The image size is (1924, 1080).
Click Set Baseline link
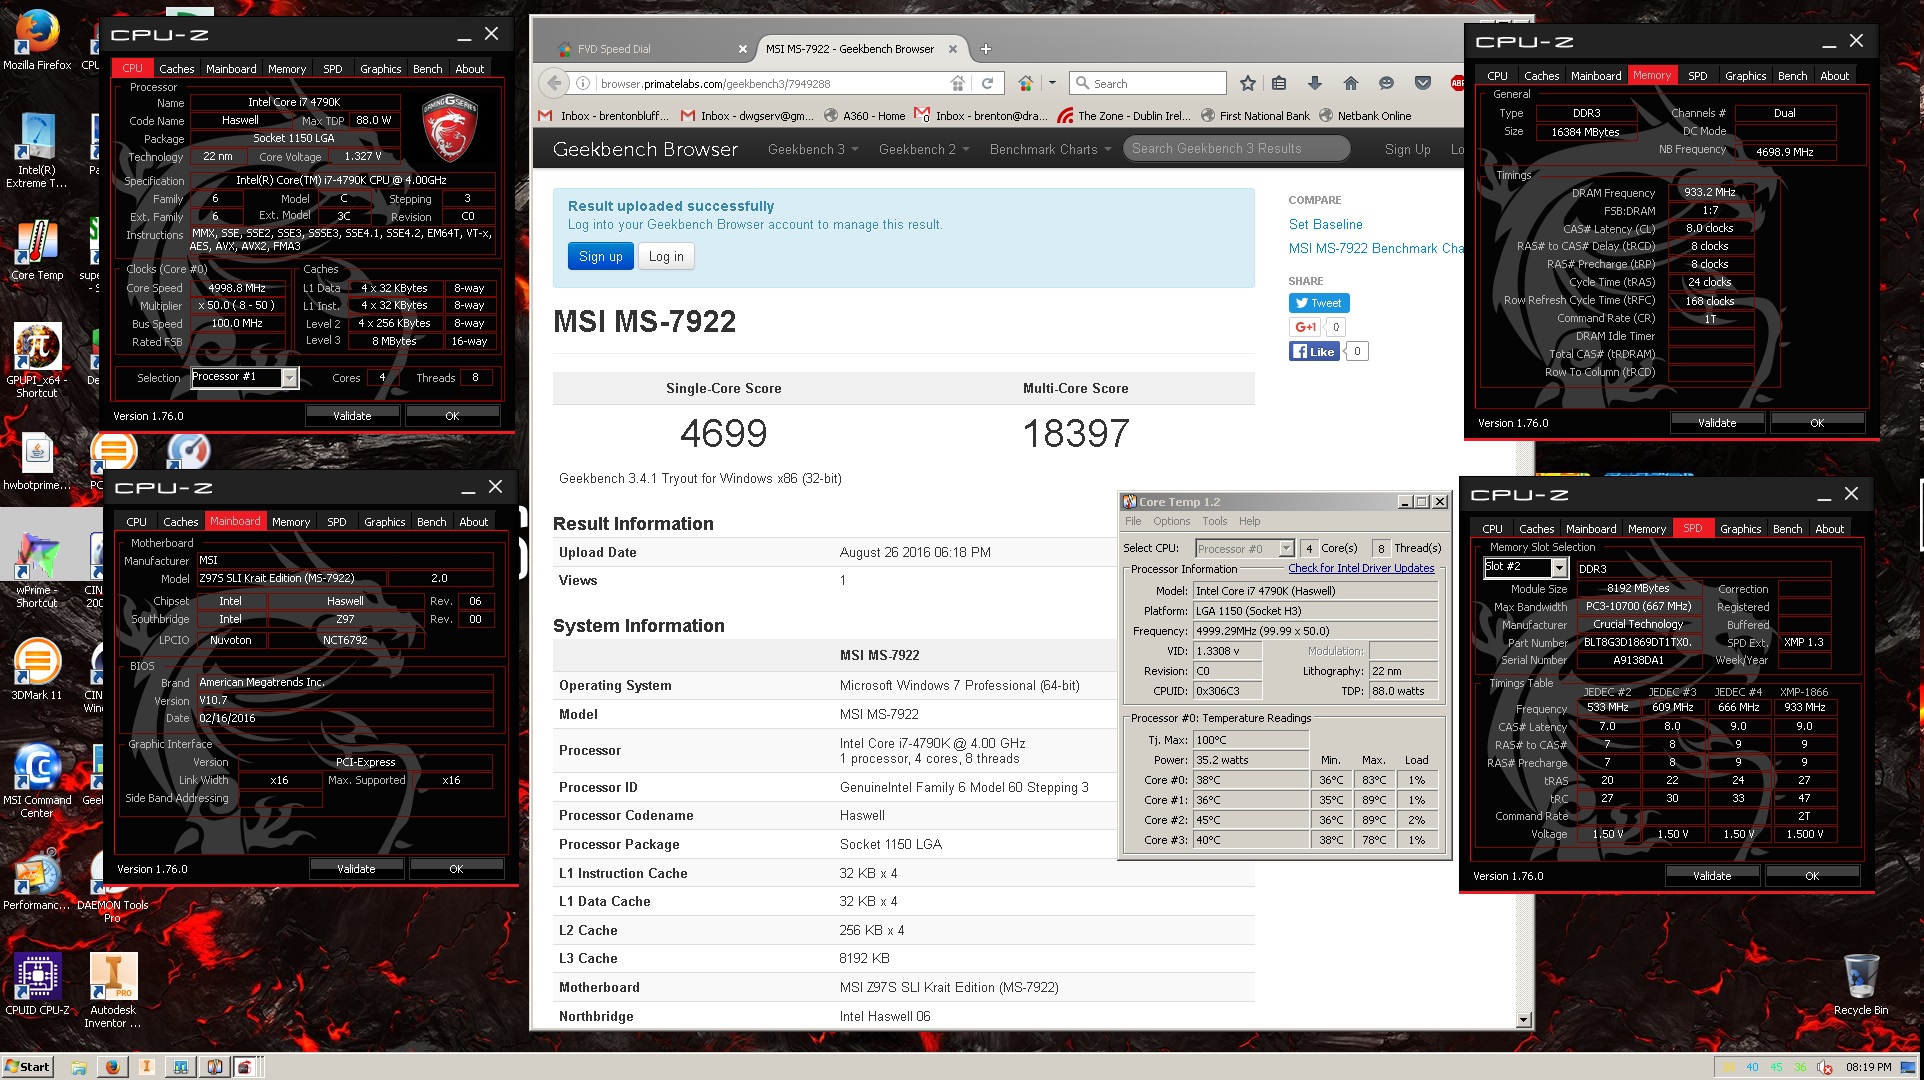click(1325, 224)
